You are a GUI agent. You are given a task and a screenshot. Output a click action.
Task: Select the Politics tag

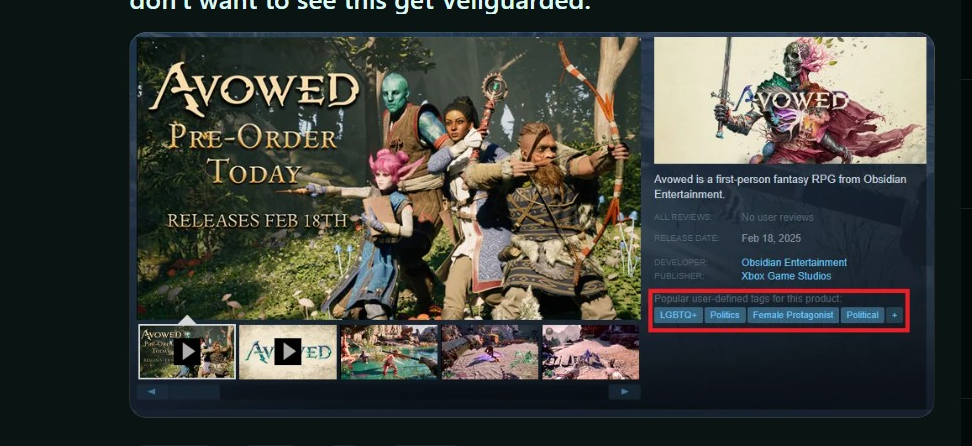[x=725, y=315]
